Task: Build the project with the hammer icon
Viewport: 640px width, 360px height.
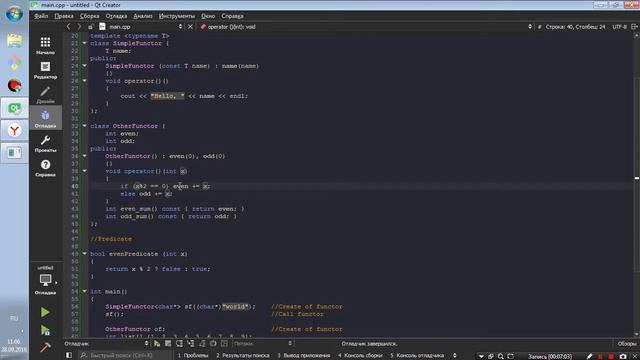Action: pyautogui.click(x=45, y=347)
